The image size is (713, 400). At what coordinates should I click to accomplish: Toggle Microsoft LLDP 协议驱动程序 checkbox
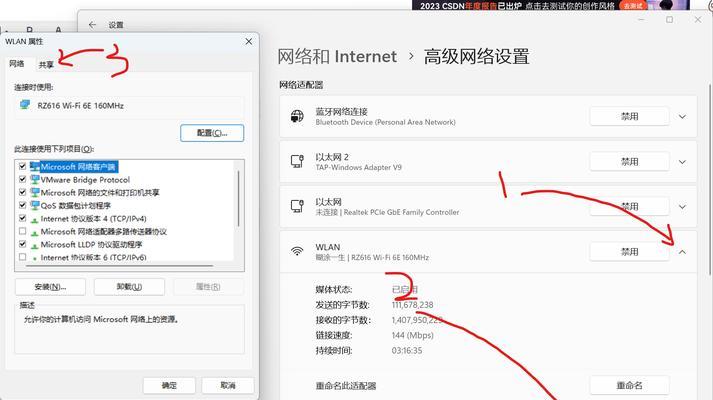click(x=22, y=244)
